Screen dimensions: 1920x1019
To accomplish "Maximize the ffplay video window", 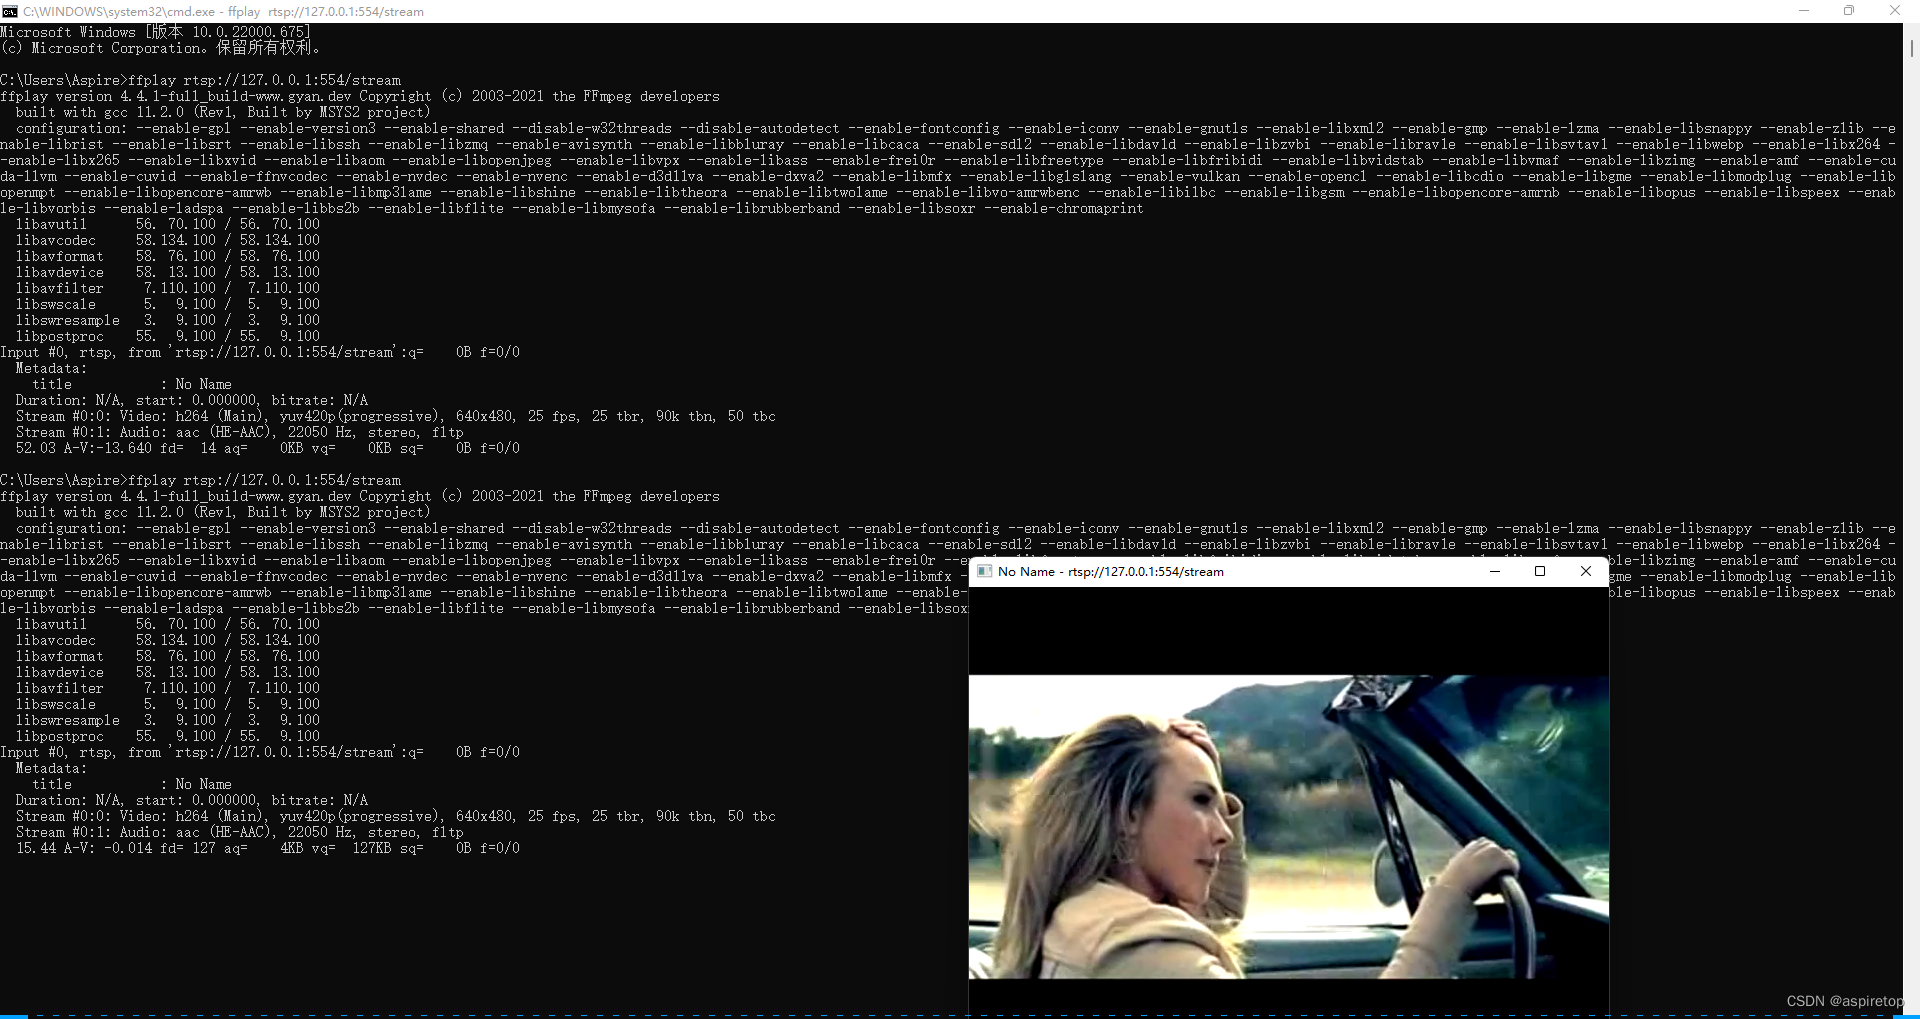I will 1540,571.
